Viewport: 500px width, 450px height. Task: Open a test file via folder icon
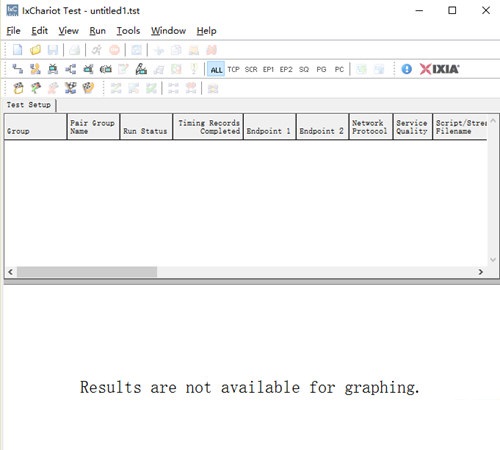point(35,50)
